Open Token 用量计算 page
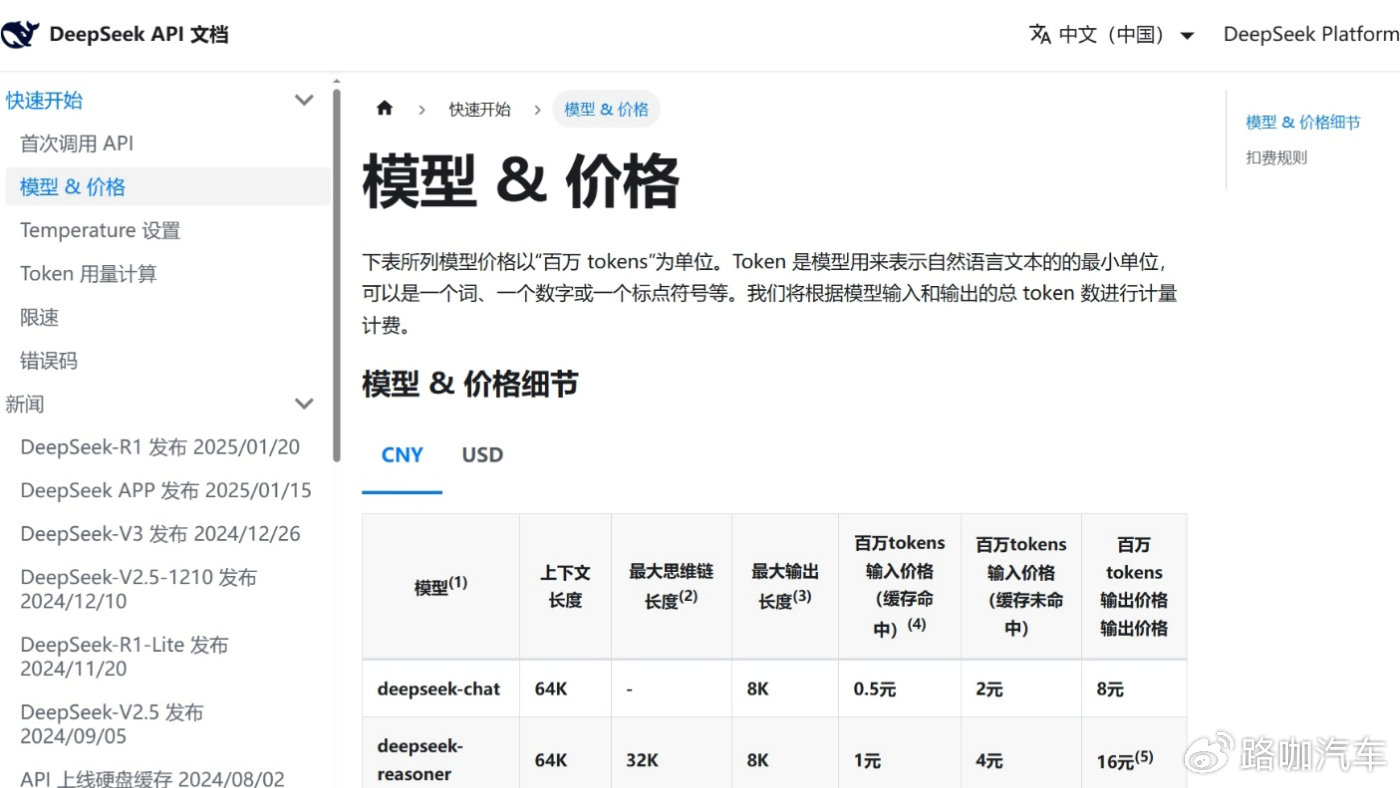 click(x=88, y=274)
